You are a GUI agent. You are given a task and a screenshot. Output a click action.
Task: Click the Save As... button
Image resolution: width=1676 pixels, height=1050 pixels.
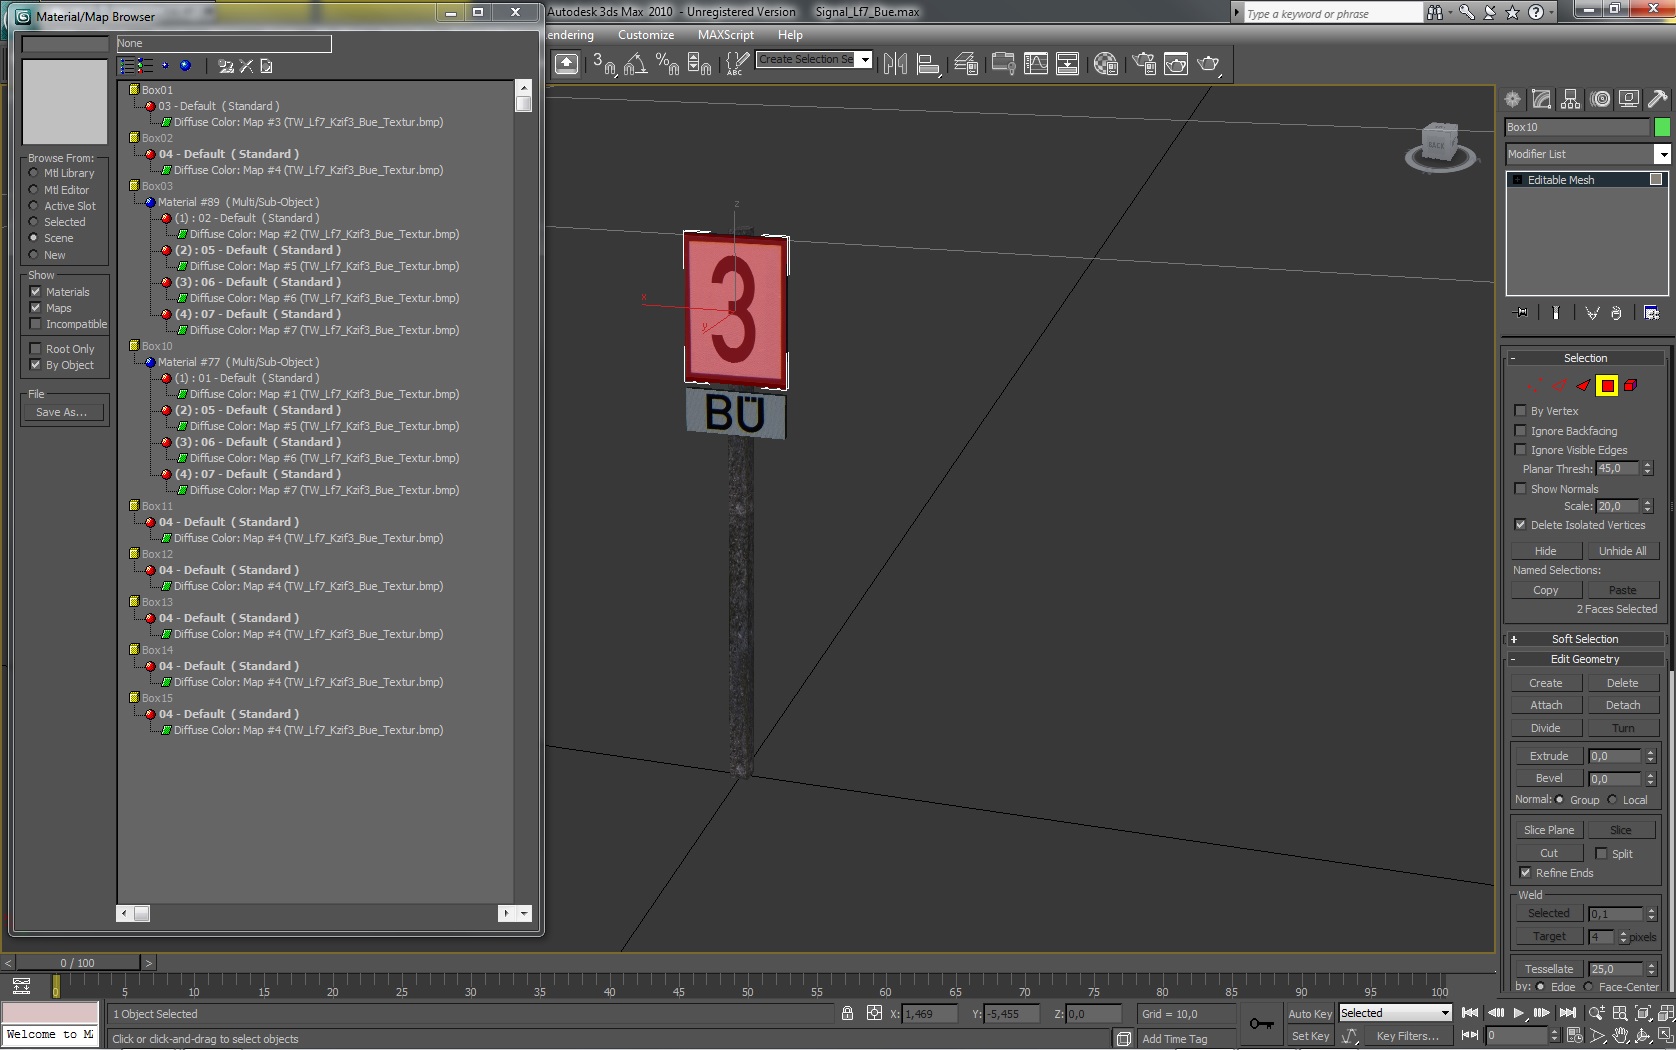(x=61, y=412)
